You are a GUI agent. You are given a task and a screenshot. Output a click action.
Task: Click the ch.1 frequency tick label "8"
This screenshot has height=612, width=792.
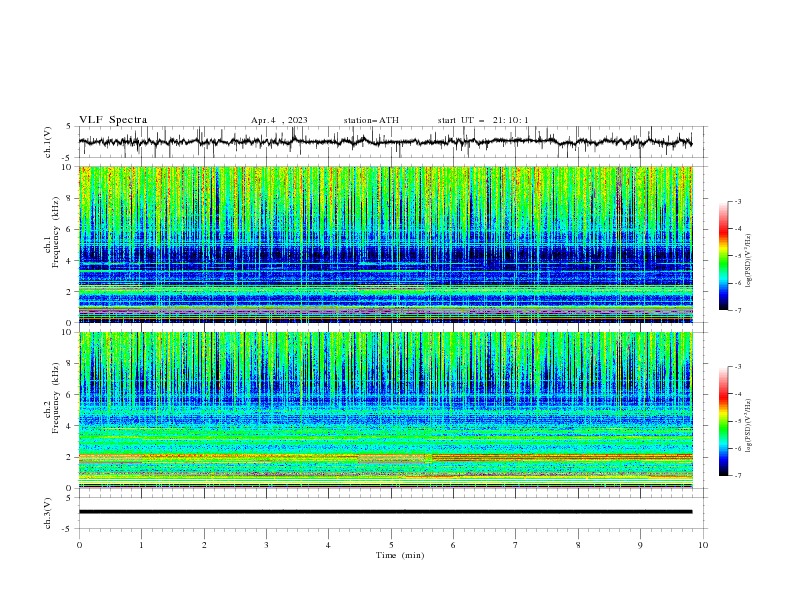[x=71, y=198]
